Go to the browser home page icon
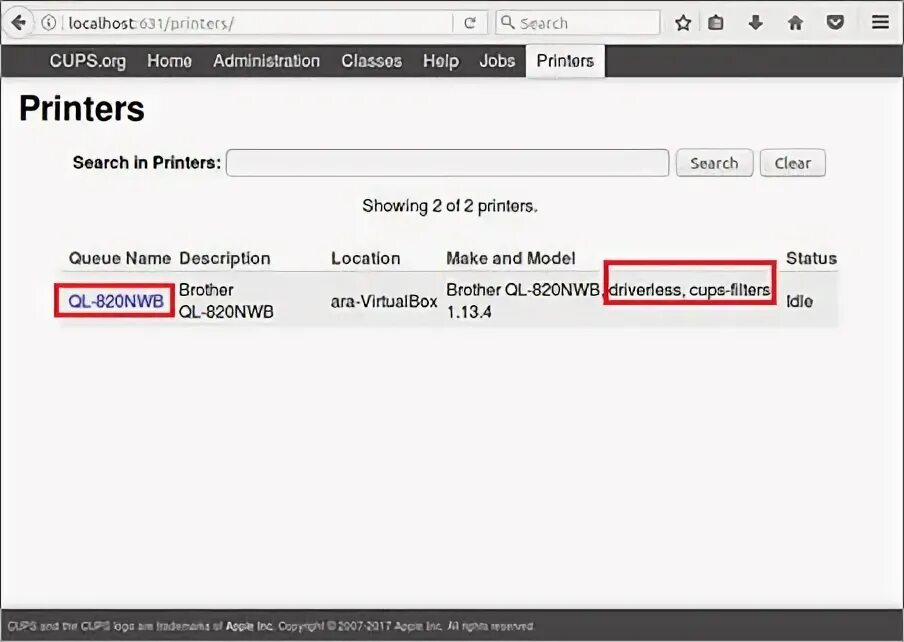The height and width of the screenshot is (642, 904). point(796,23)
